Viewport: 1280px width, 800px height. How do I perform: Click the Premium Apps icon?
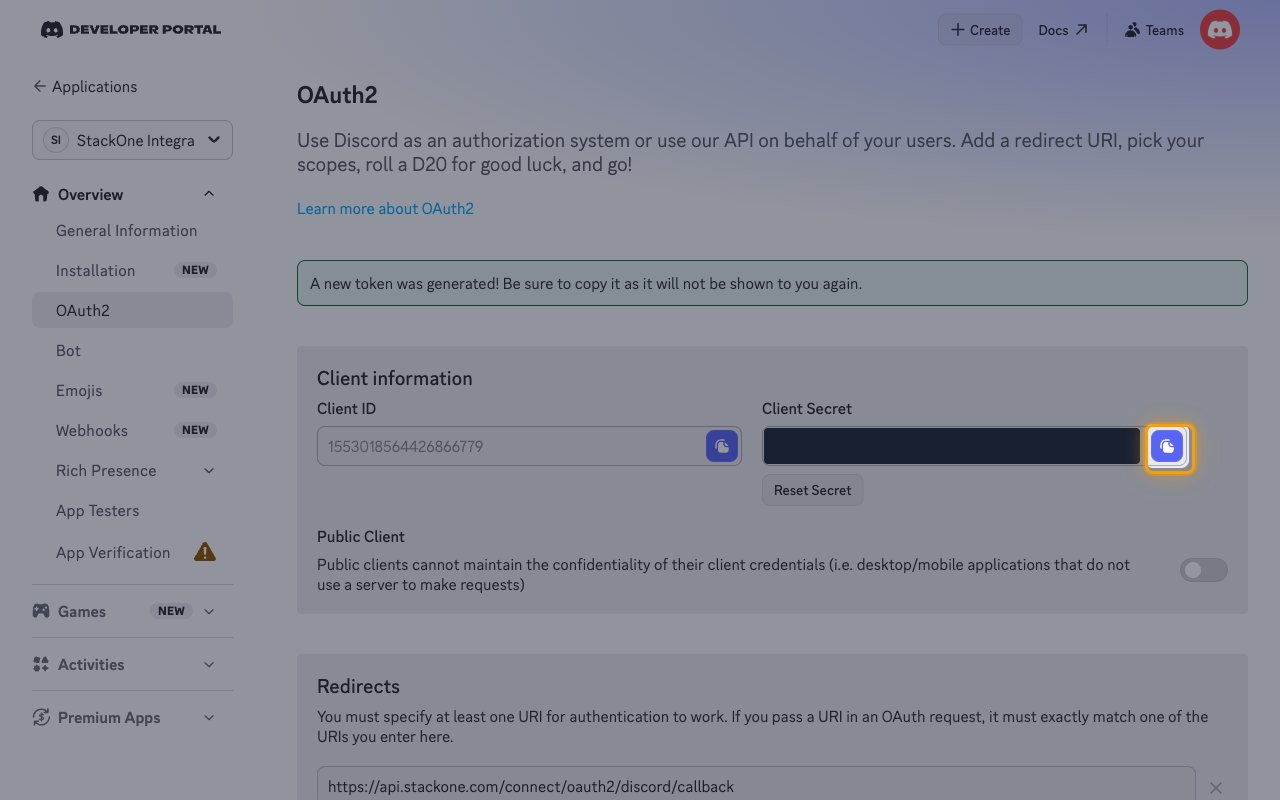pos(41,717)
